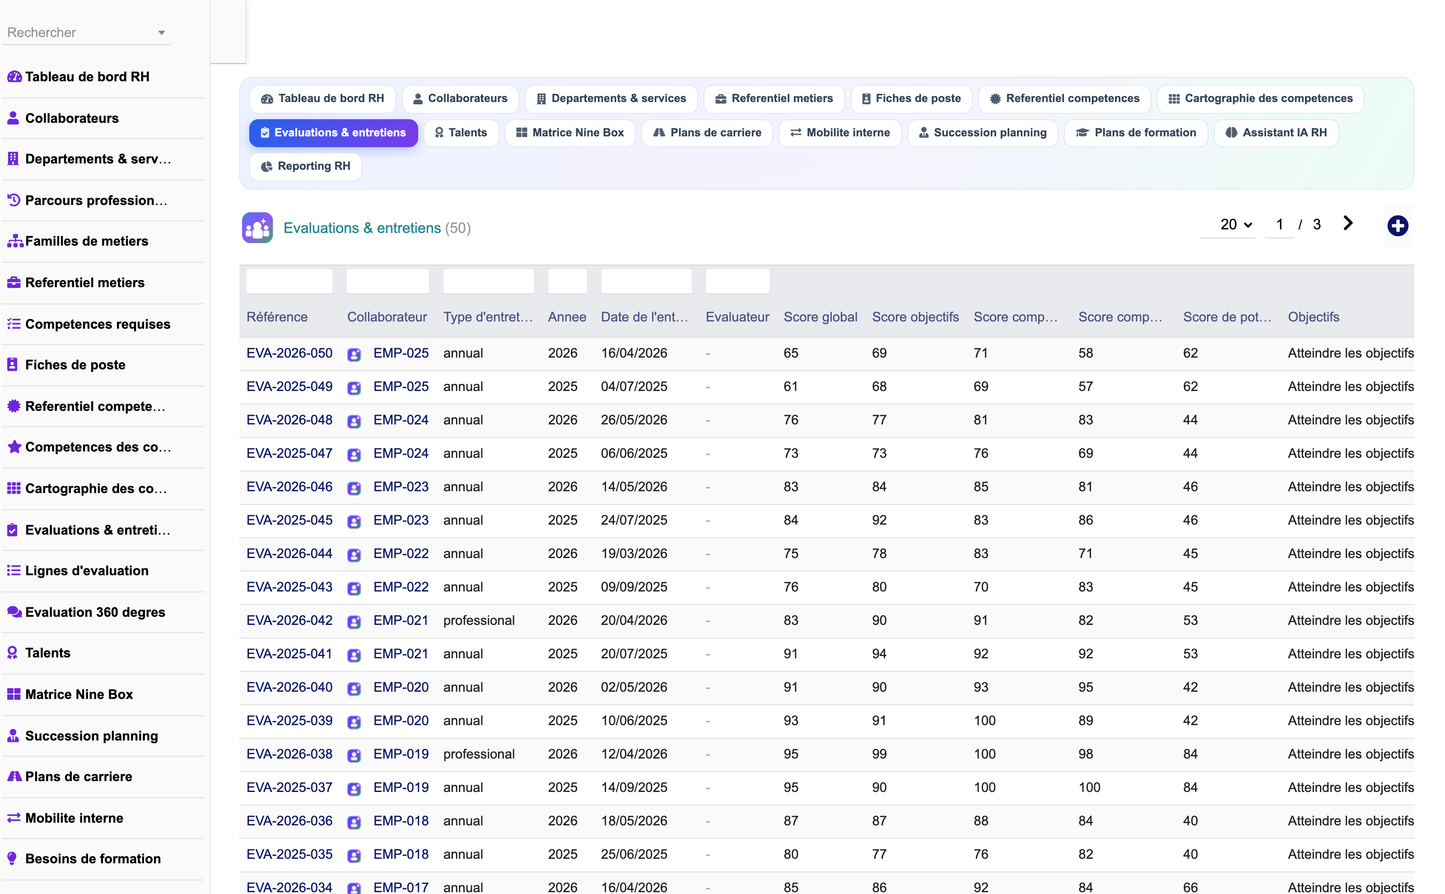Click the blue add evaluation plus icon
The image size is (1445, 894).
click(x=1398, y=226)
